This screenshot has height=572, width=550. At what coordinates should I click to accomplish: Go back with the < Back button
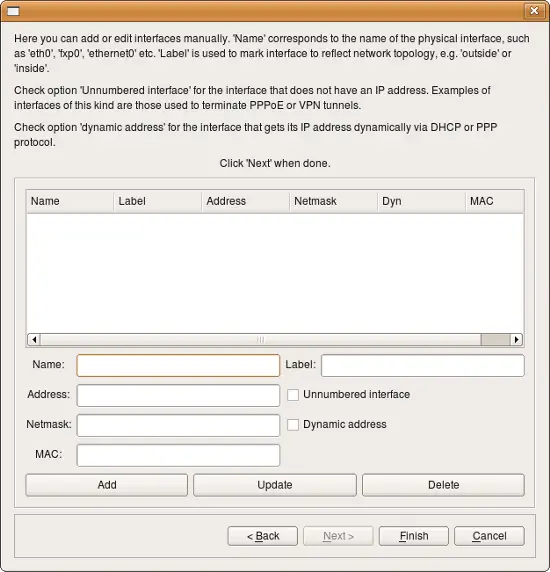263,536
